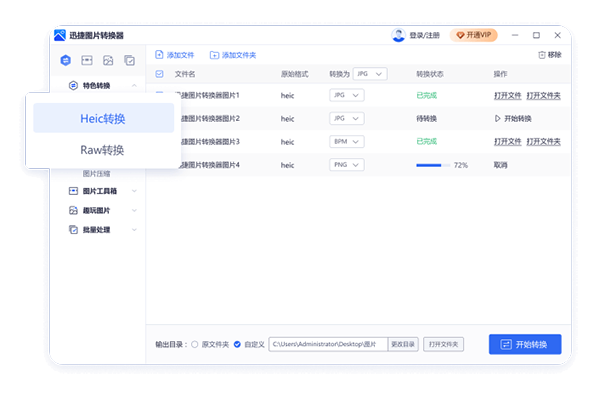Screen dimensions: 600x399
Task: Click the 添加文件 add file icon
Action: 159,55
